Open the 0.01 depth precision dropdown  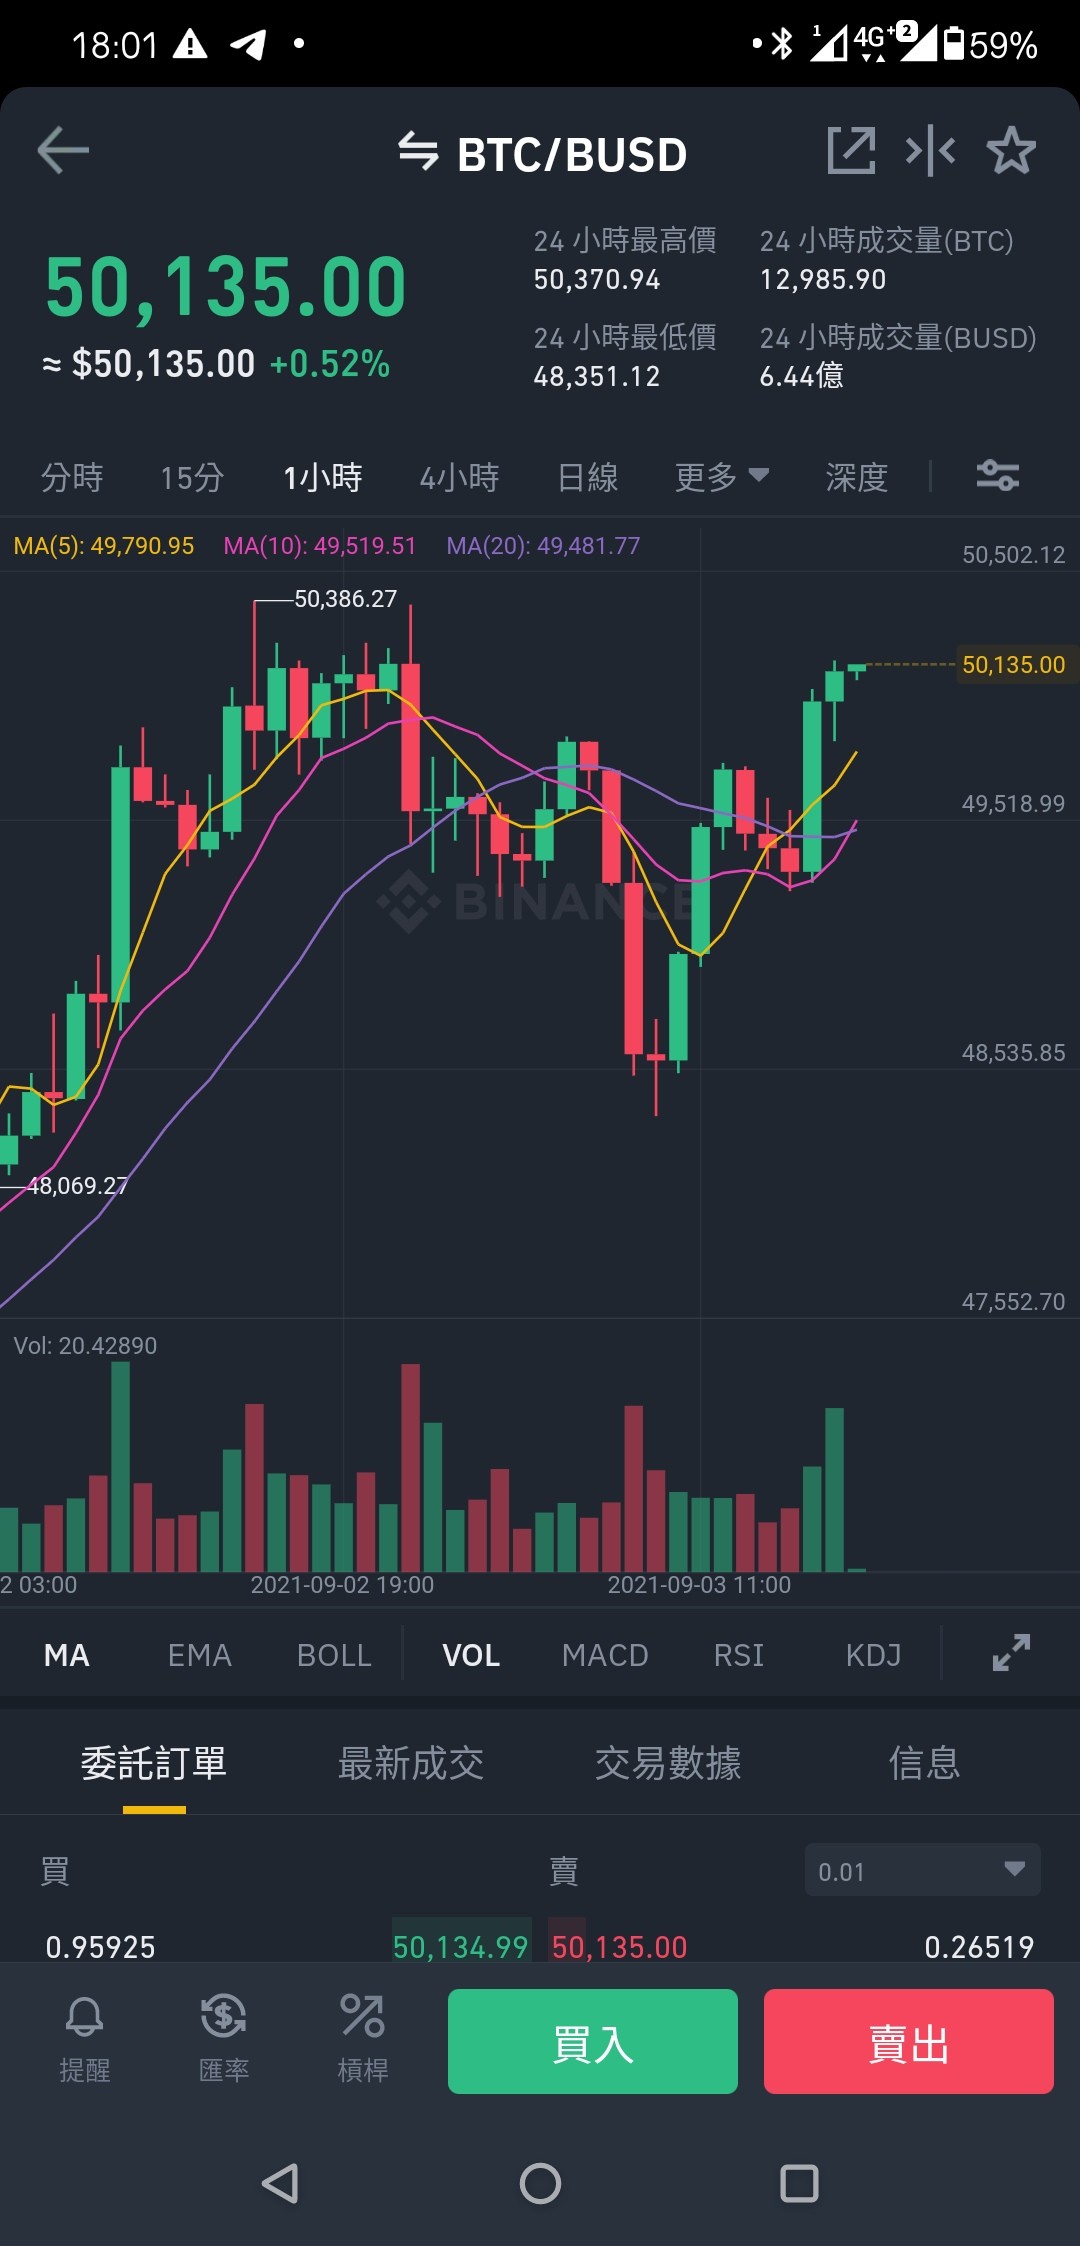click(x=923, y=1870)
